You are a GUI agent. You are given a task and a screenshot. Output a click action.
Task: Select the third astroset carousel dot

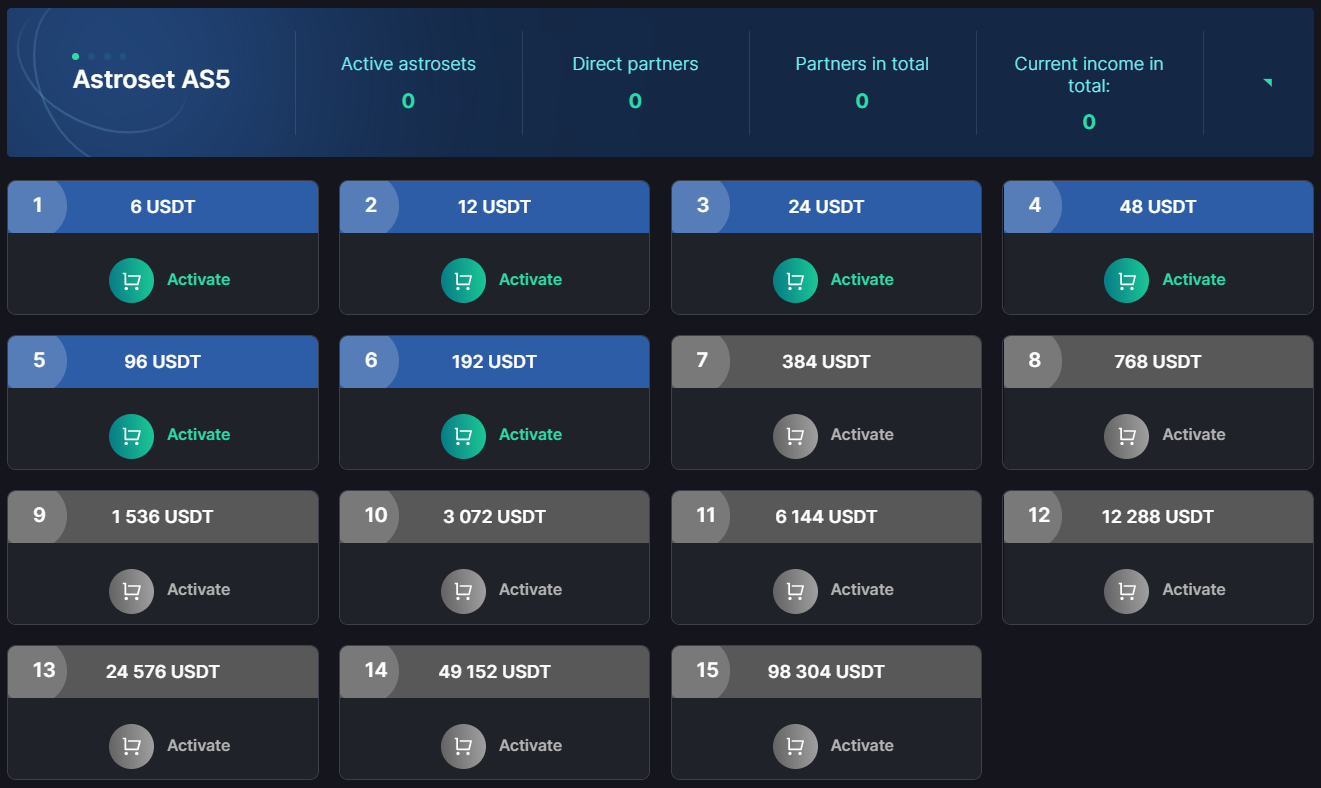coord(107,56)
